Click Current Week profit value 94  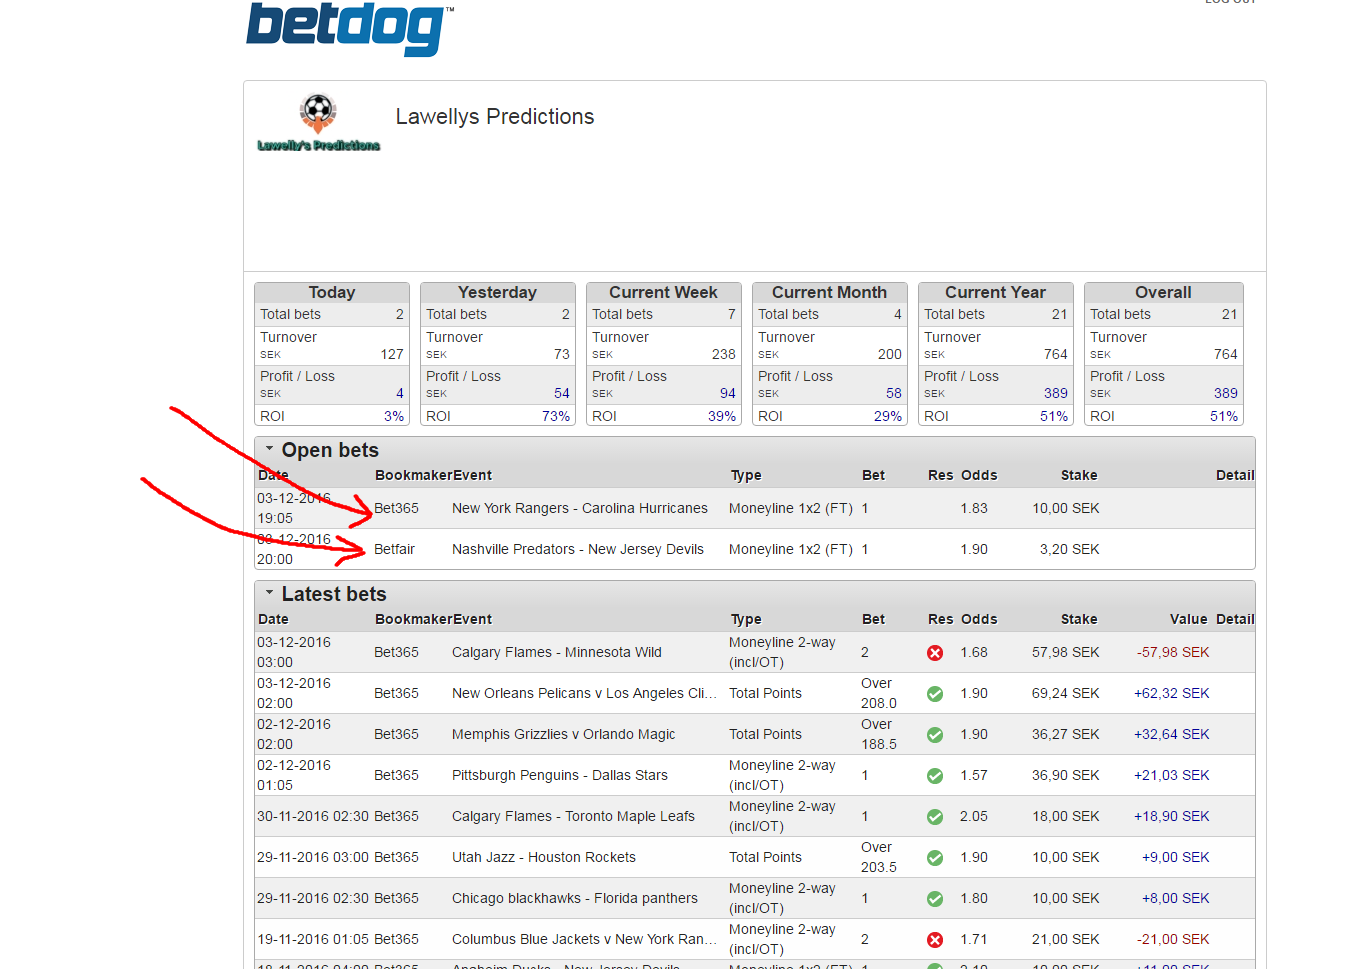pos(728,393)
